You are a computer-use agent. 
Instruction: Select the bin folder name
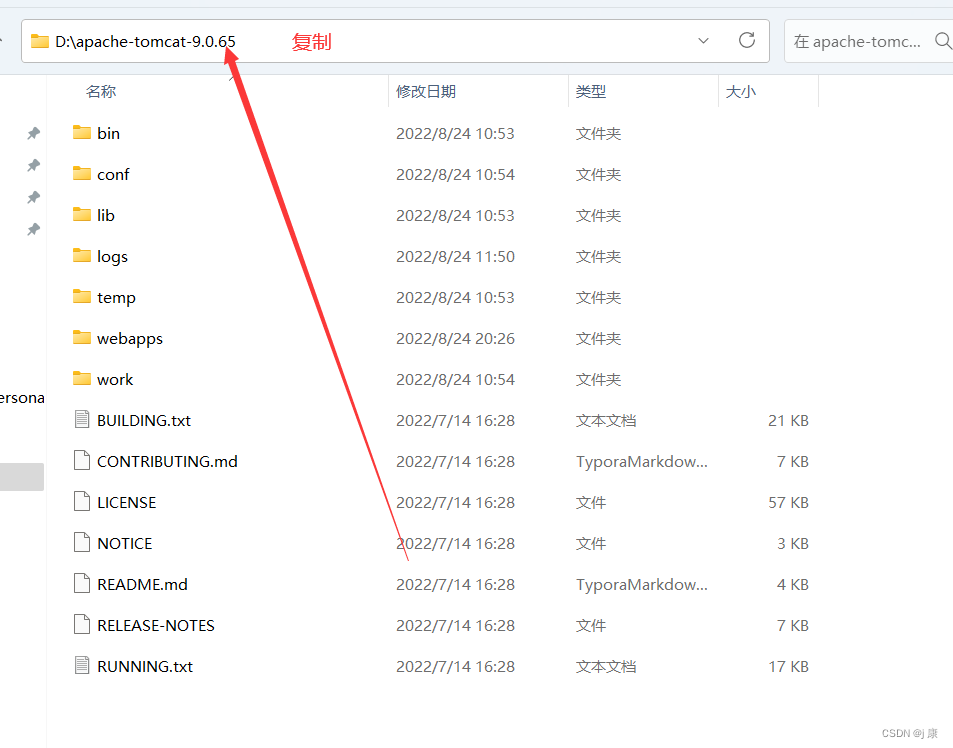(108, 133)
